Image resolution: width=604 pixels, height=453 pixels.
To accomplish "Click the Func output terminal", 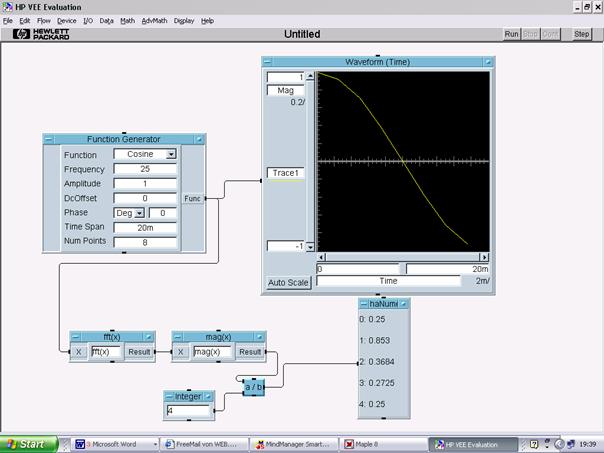I will (x=193, y=198).
